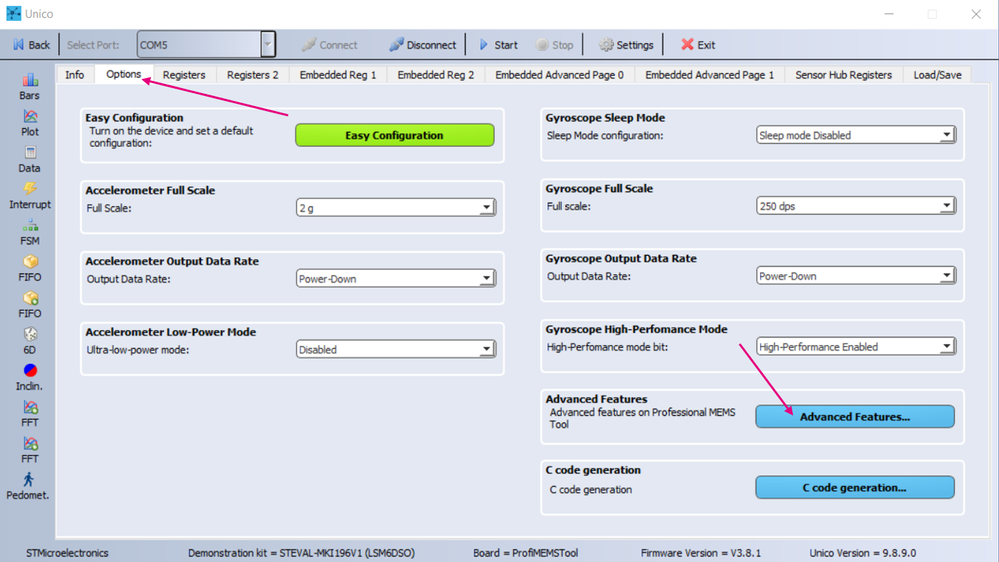
Task: Open the Pedometer tool in sidebar
Action: coord(28,486)
